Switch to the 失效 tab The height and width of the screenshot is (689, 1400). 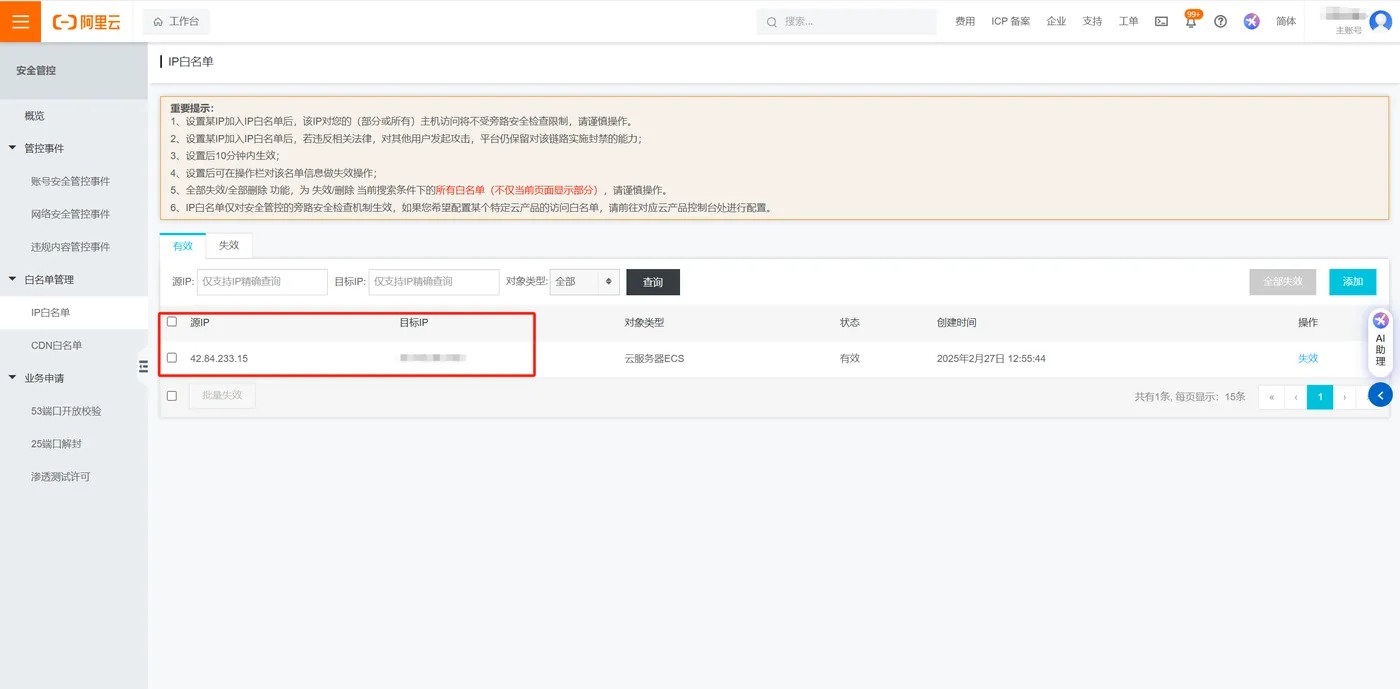tap(229, 245)
